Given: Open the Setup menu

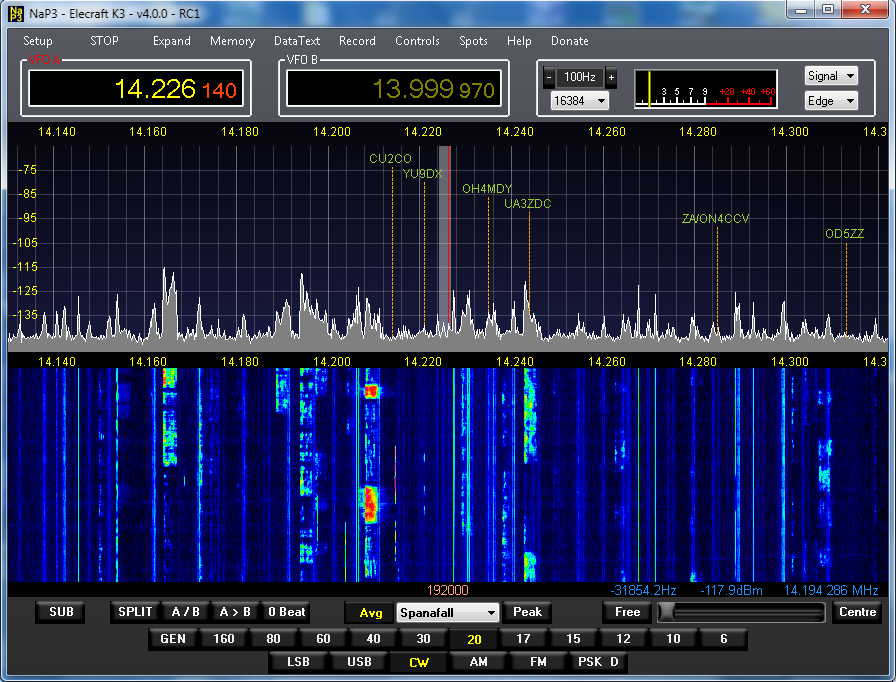Looking at the screenshot, I should pos(38,41).
